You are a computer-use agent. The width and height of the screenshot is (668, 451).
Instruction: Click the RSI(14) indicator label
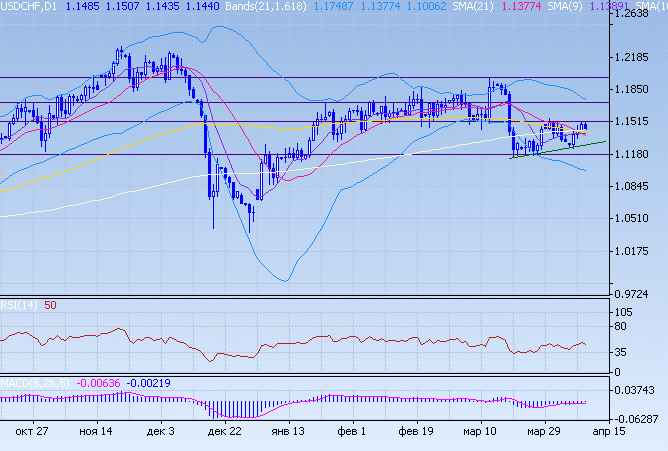pyautogui.click(x=19, y=305)
